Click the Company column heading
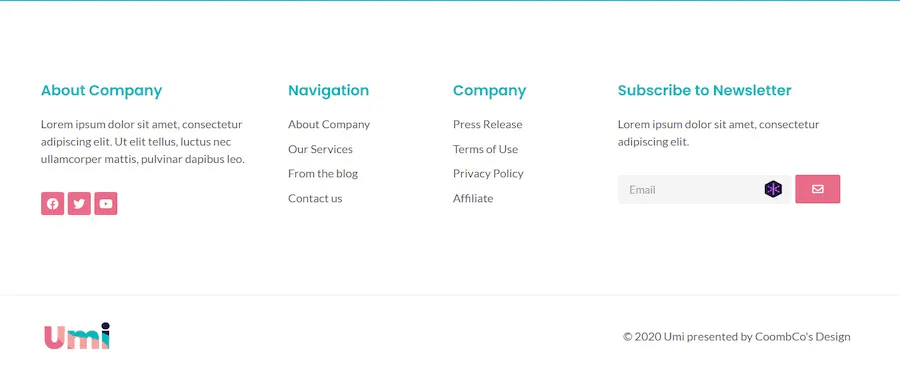The image size is (900, 373). tap(489, 90)
